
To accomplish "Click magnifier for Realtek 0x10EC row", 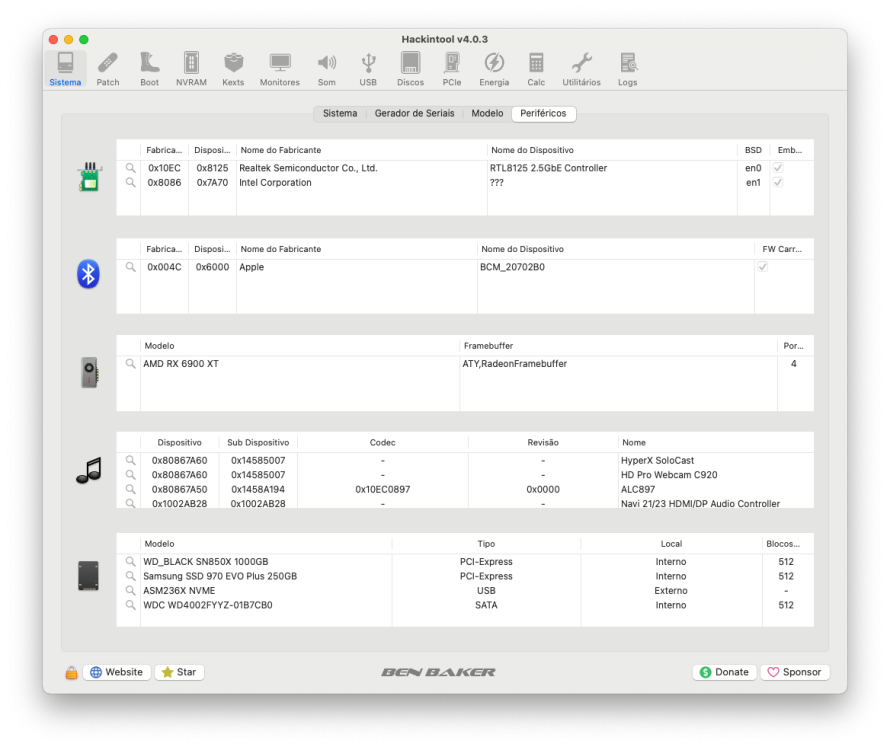I will click(131, 168).
